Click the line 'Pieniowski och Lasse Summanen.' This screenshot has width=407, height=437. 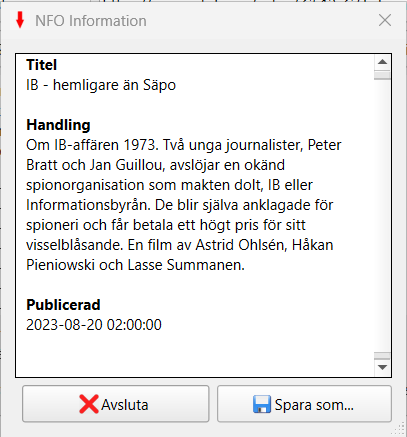[x=135, y=265]
